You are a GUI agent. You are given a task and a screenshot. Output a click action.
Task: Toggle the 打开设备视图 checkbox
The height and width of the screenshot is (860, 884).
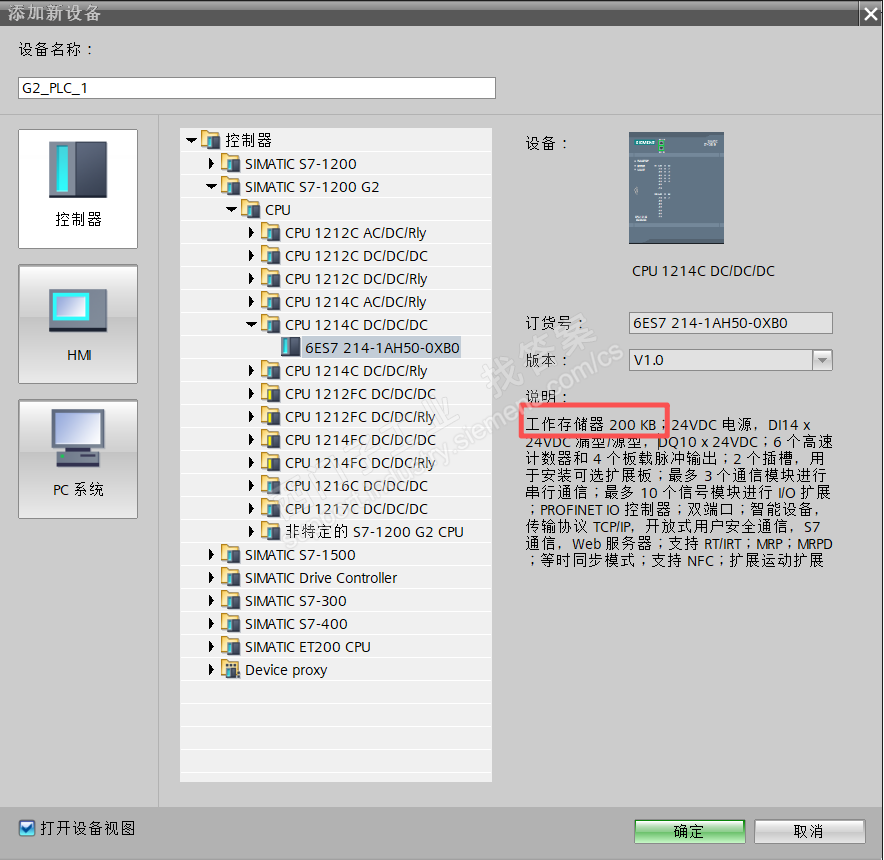[x=26, y=828]
